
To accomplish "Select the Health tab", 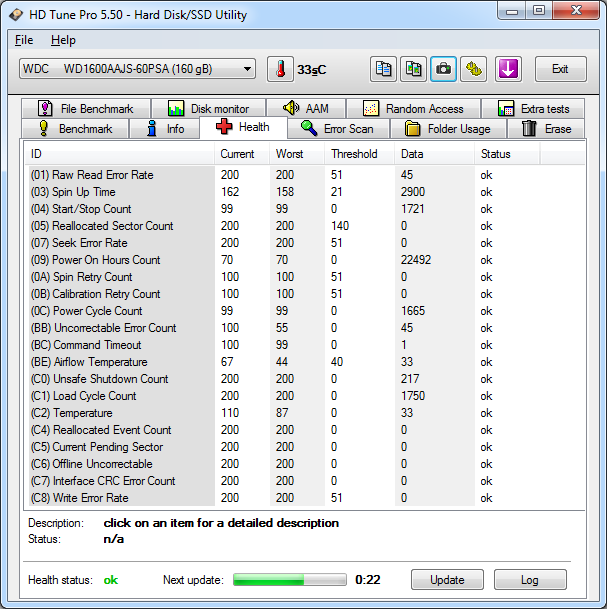I will (x=243, y=127).
